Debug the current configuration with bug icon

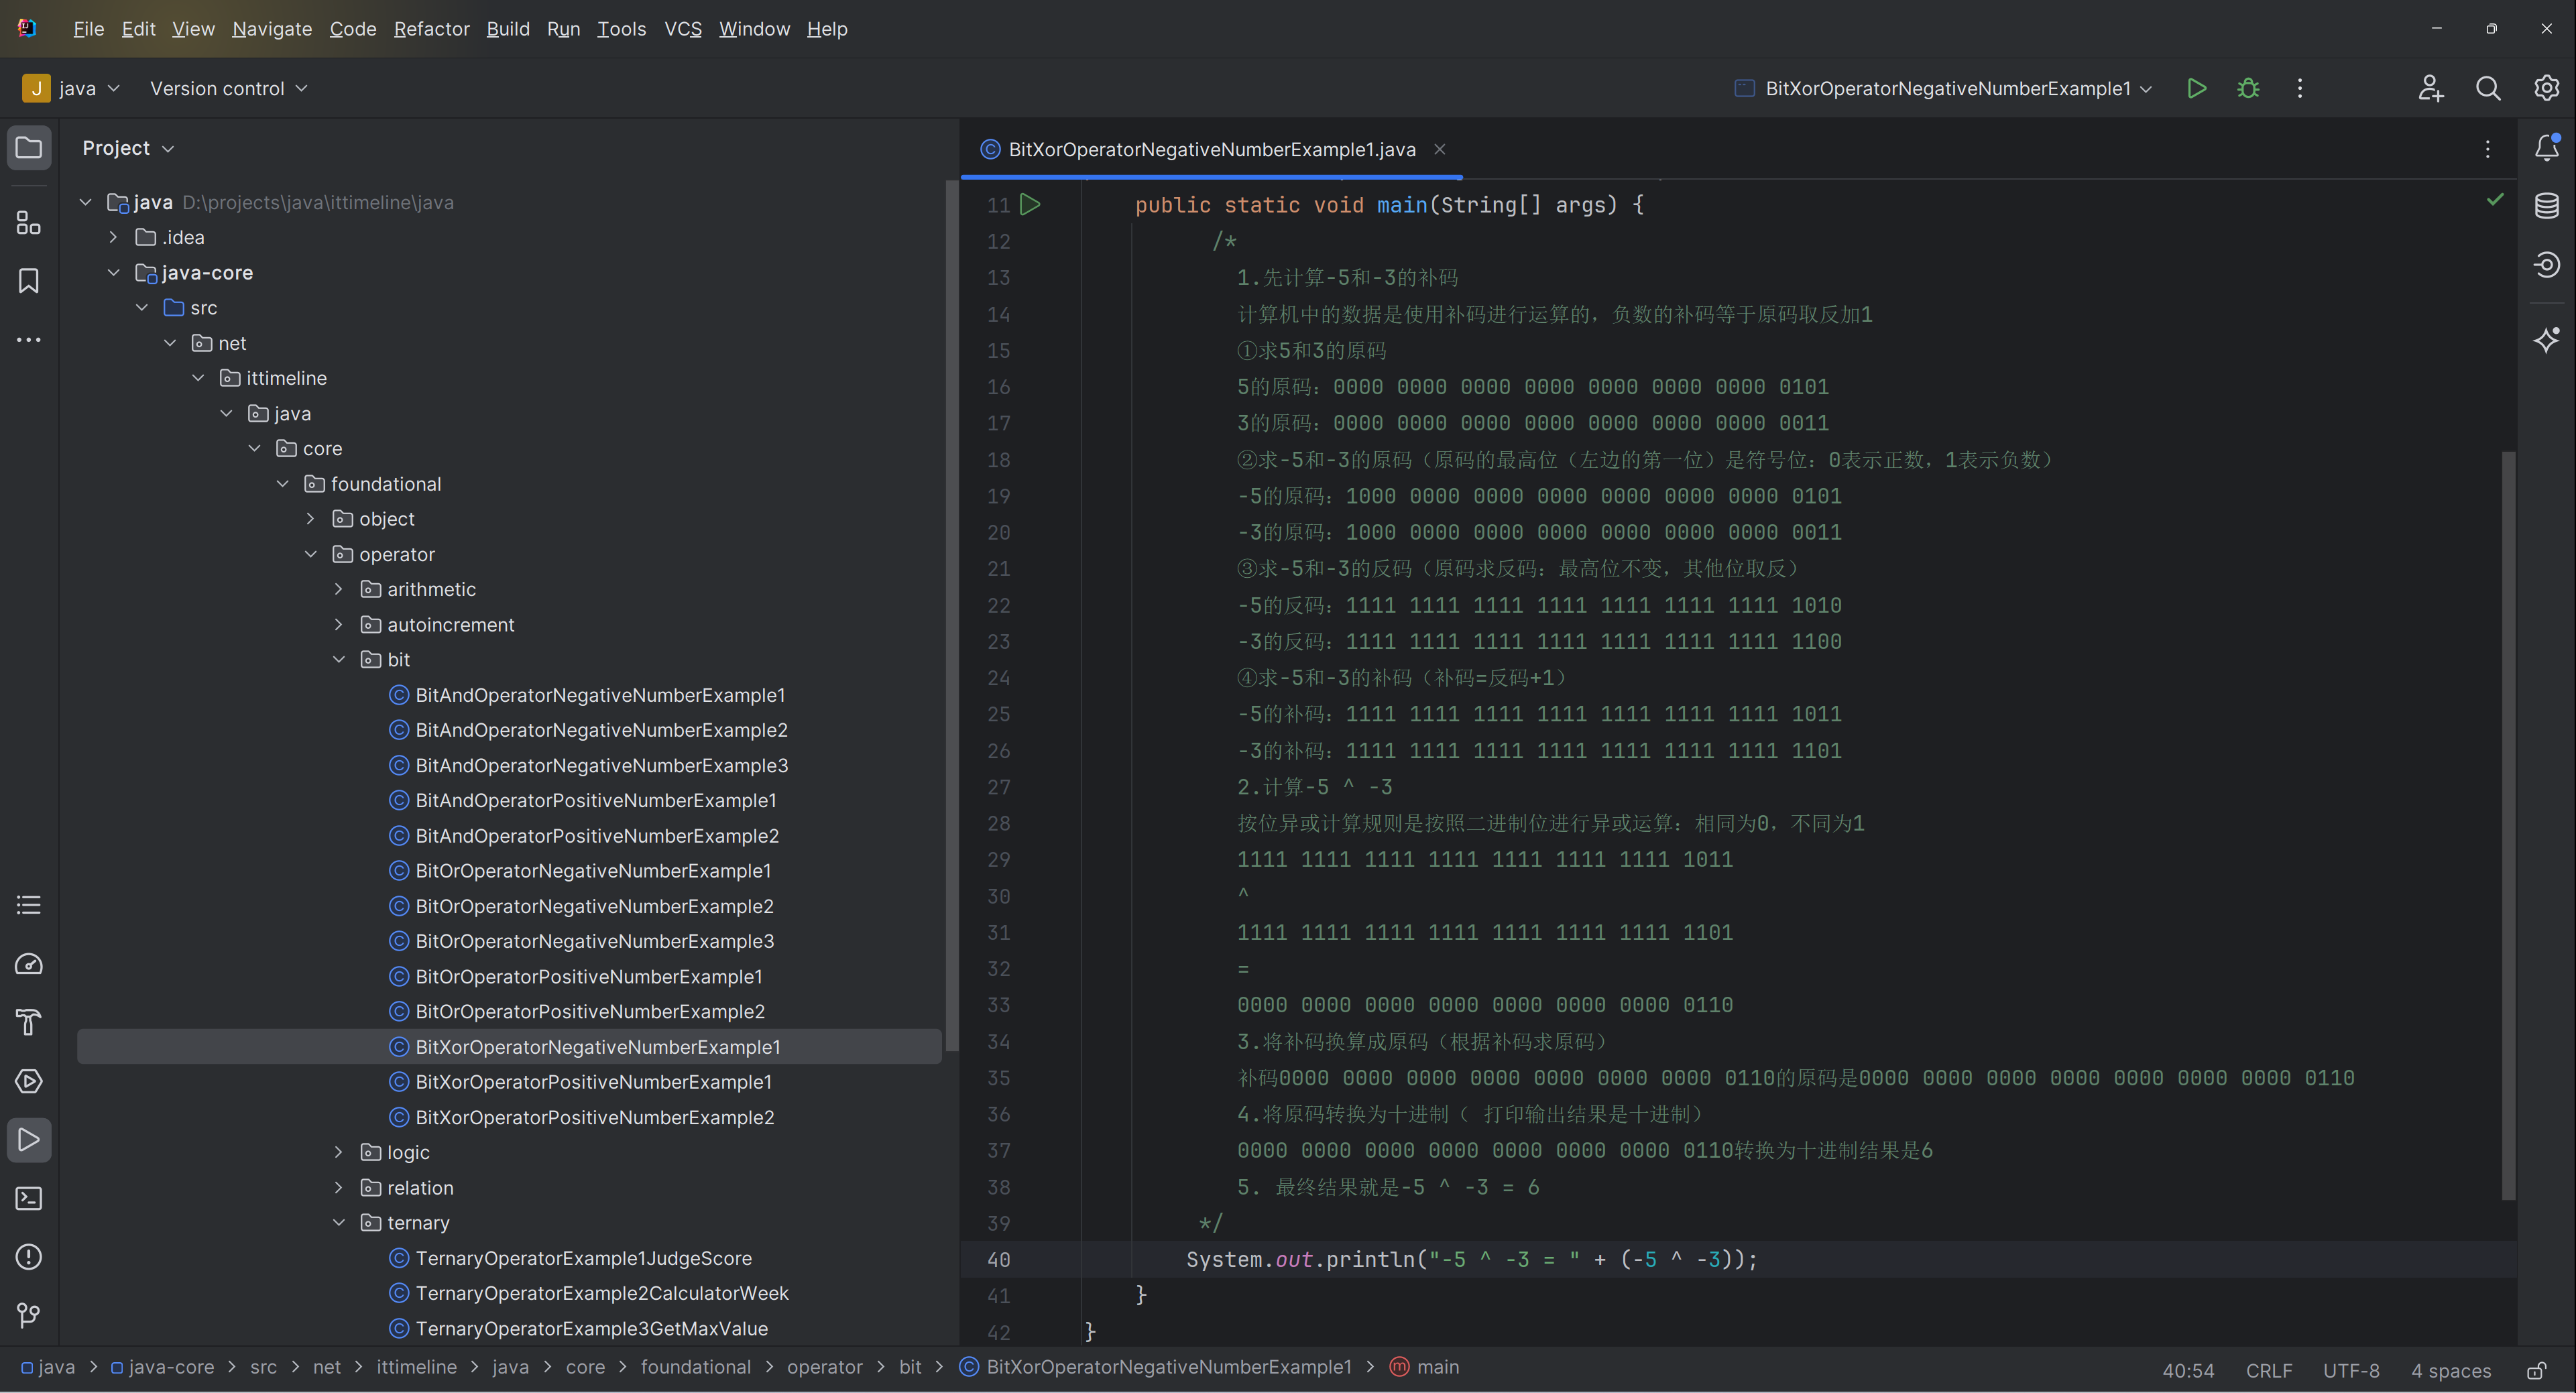pyautogui.click(x=2248, y=88)
